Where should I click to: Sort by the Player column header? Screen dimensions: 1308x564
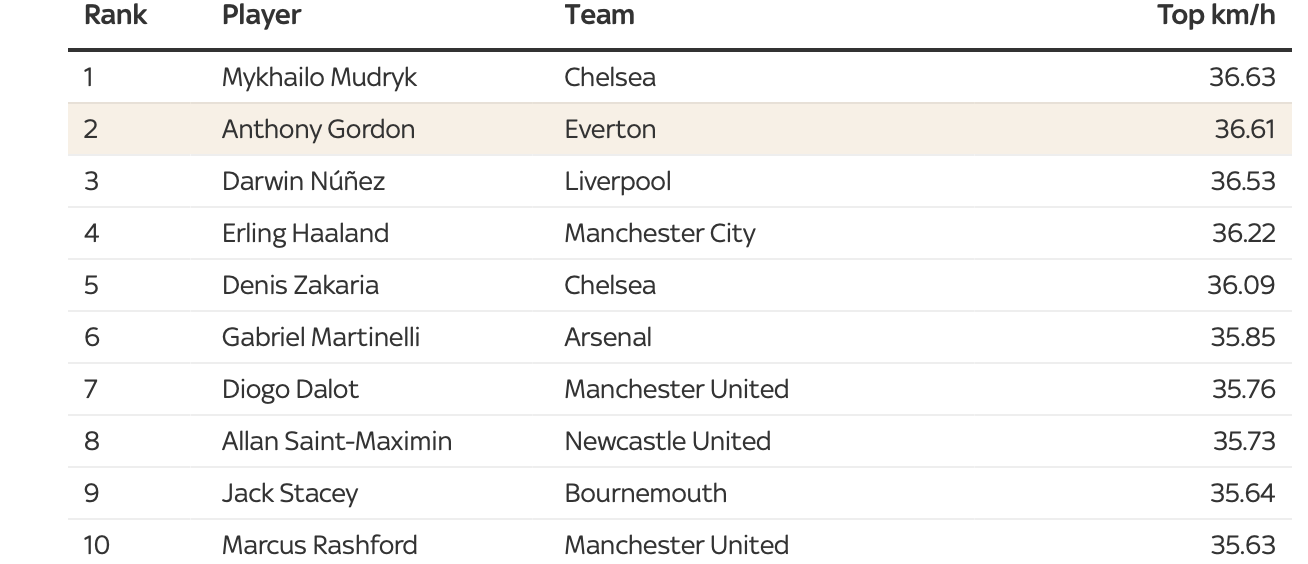tap(261, 16)
